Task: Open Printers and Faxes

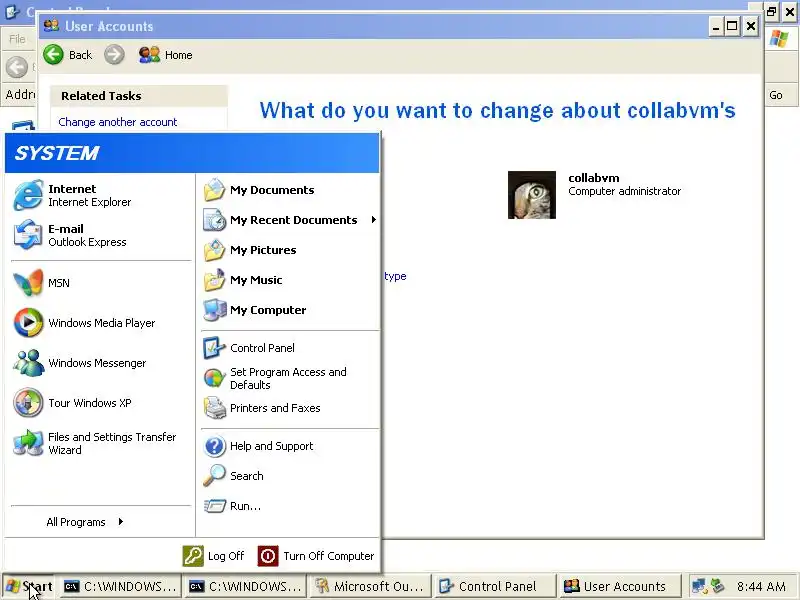Action: click(x=290, y=408)
